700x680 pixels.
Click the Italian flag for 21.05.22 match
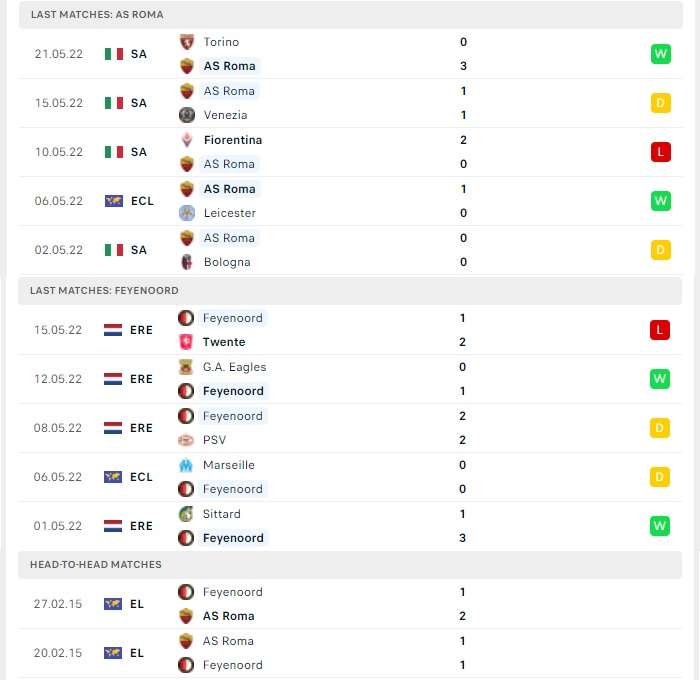pos(114,54)
